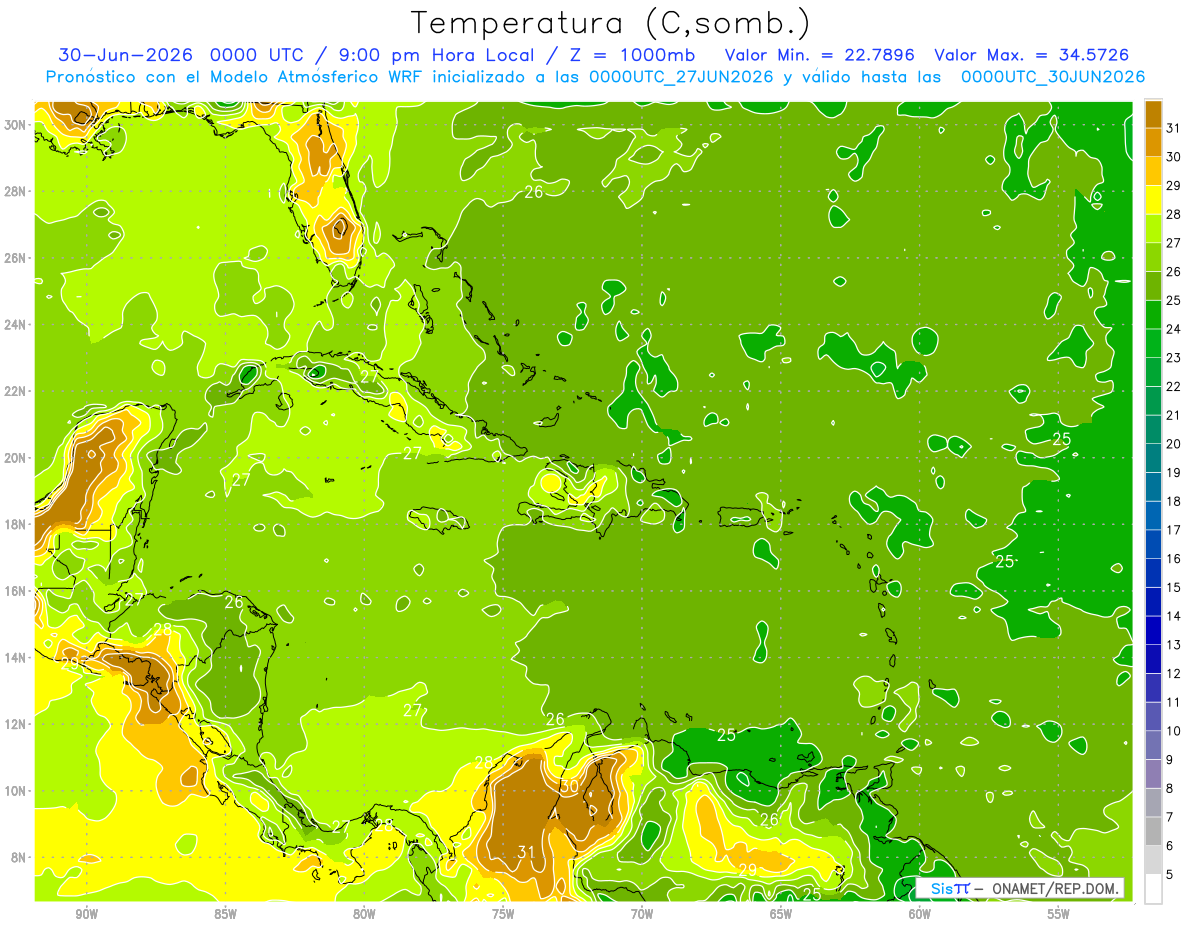The height and width of the screenshot is (927, 1200).
Task: Click the color bar value label 21
Action: 1174,415
